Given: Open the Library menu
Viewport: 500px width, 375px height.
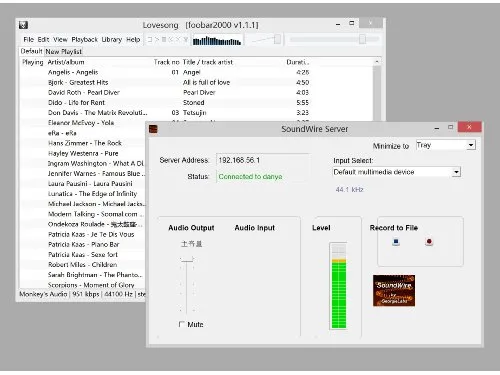Looking at the screenshot, I should tap(112, 40).
